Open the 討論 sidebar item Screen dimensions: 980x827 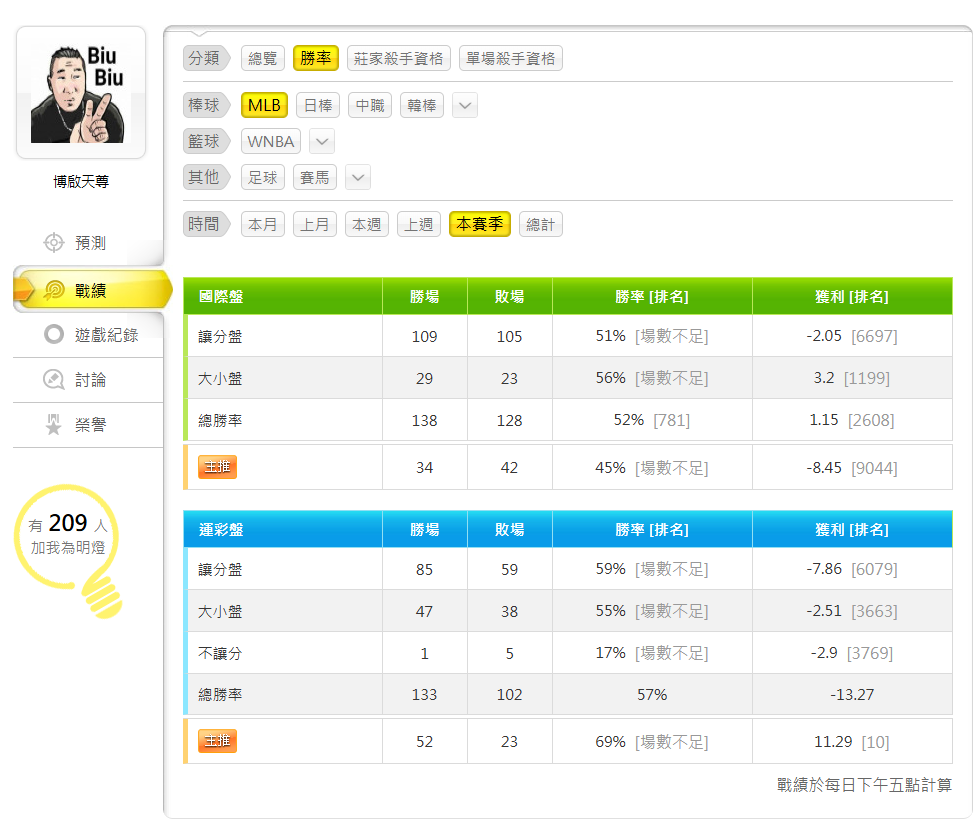[88, 380]
